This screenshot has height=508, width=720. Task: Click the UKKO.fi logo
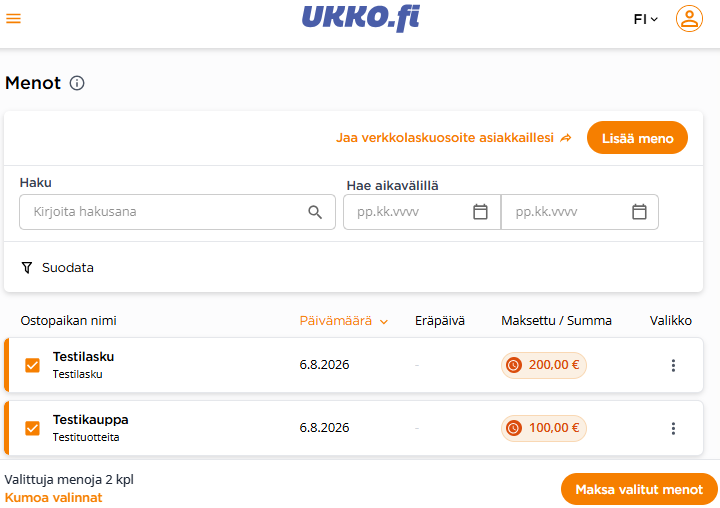pyautogui.click(x=361, y=18)
